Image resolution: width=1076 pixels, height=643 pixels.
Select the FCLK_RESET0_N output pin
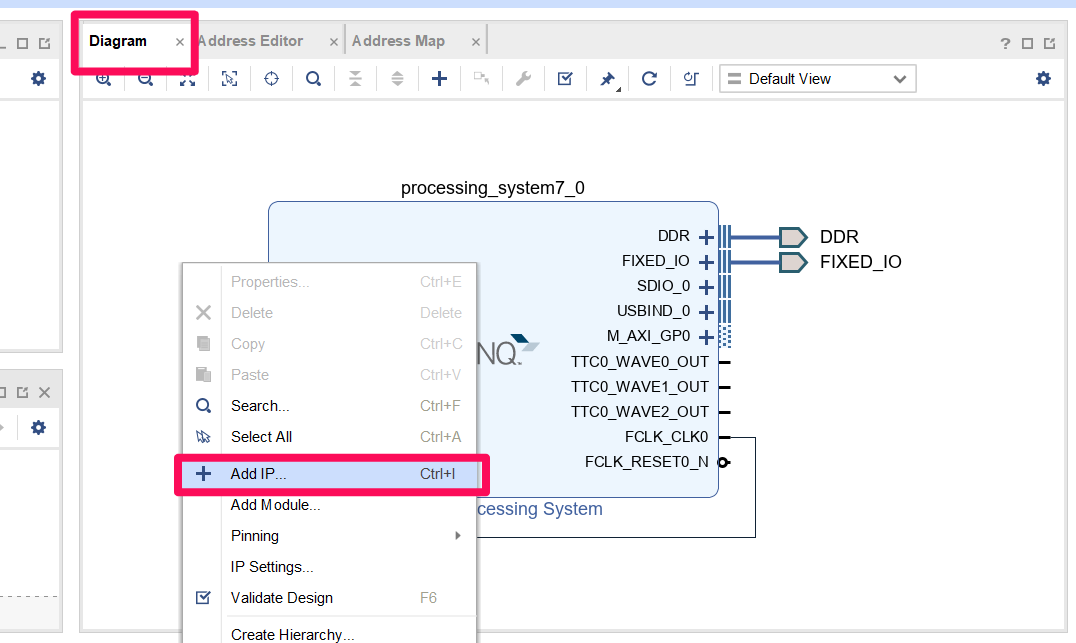pyautogui.click(x=723, y=463)
